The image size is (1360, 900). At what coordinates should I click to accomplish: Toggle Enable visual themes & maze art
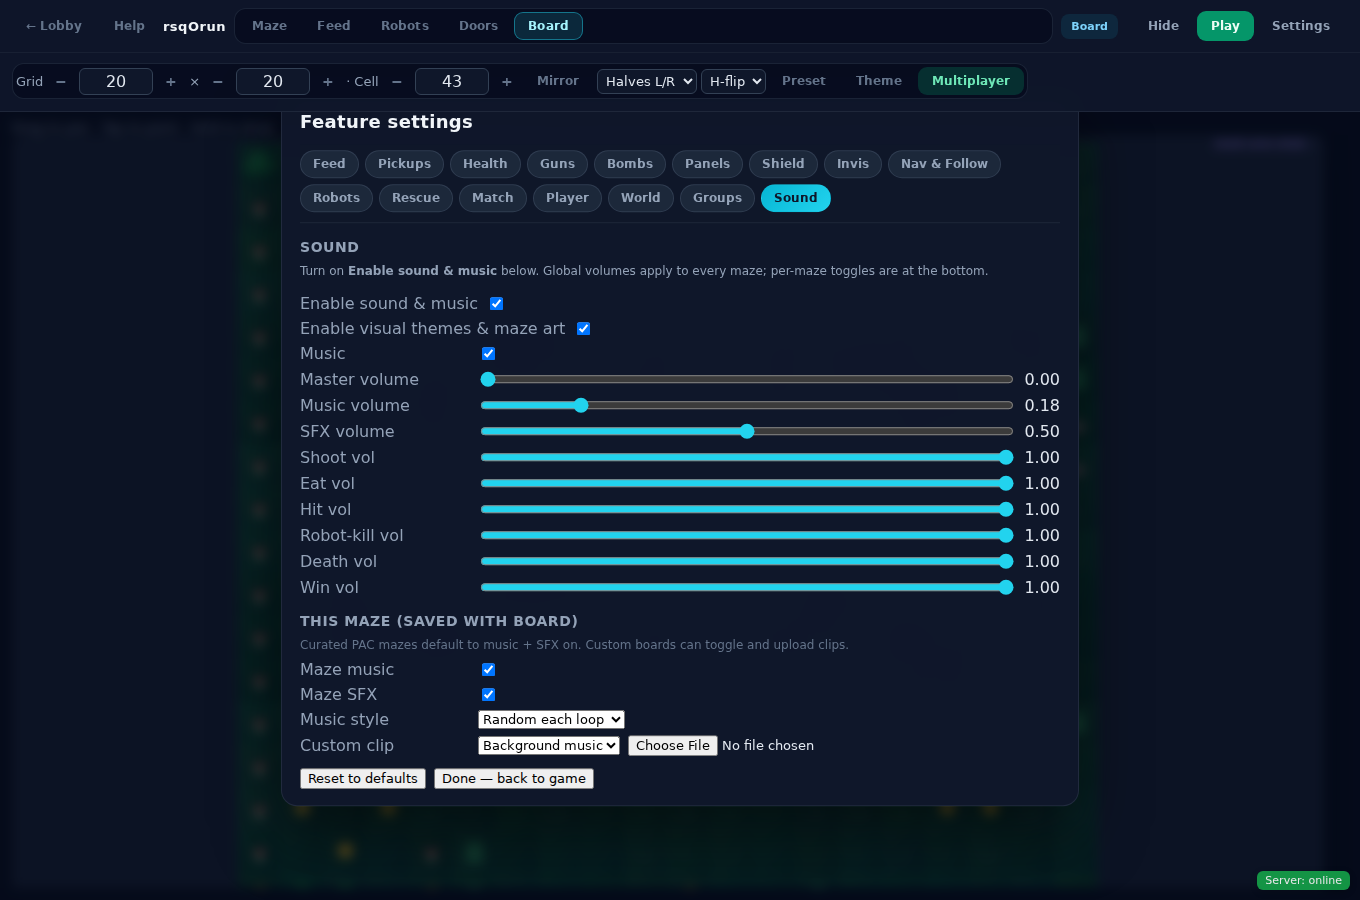tap(583, 328)
